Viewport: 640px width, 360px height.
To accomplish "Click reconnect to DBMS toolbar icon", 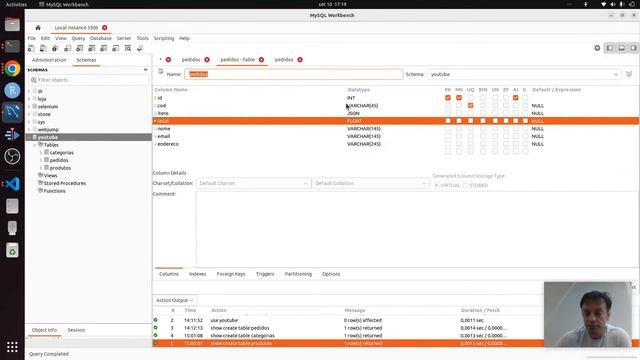I will pos(140,48).
